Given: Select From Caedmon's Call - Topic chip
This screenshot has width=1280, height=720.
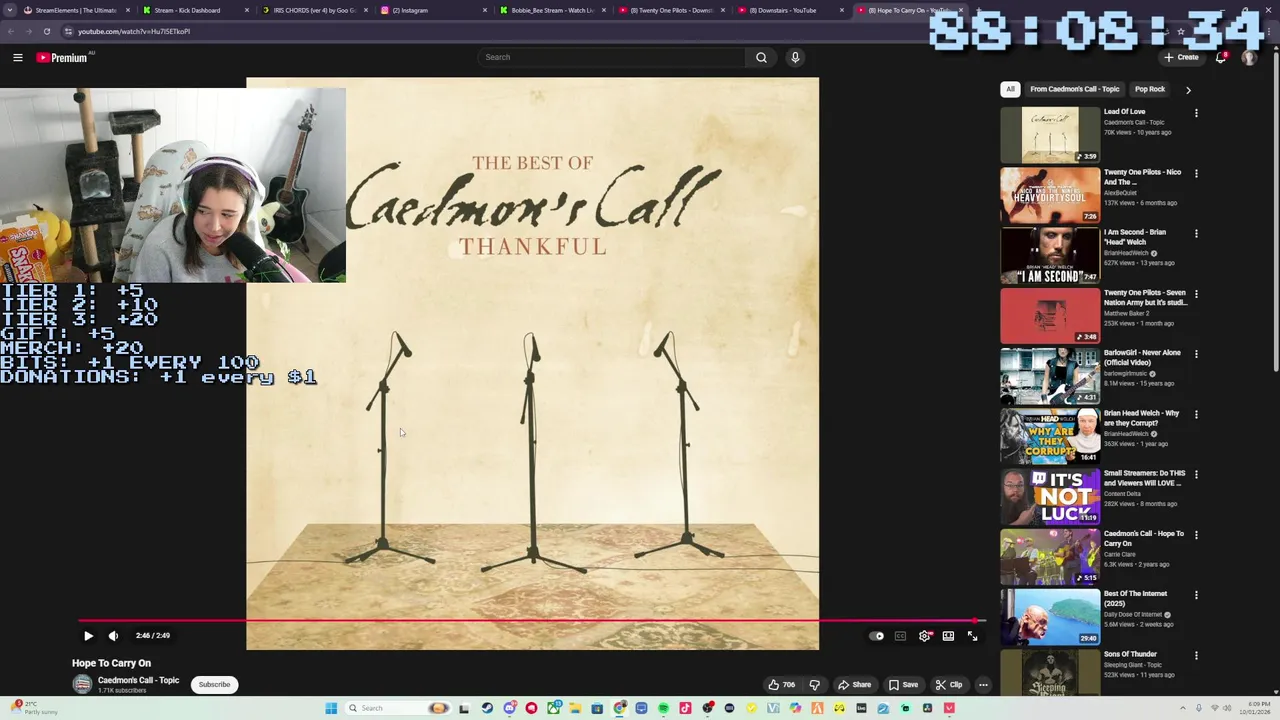Looking at the screenshot, I should [1075, 89].
